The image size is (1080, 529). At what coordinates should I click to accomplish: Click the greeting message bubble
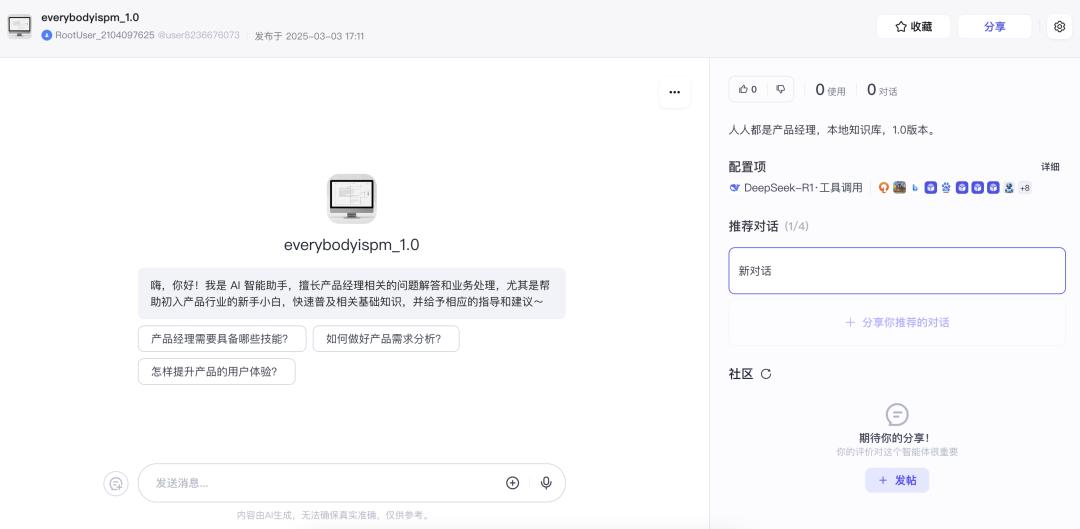tap(351, 293)
